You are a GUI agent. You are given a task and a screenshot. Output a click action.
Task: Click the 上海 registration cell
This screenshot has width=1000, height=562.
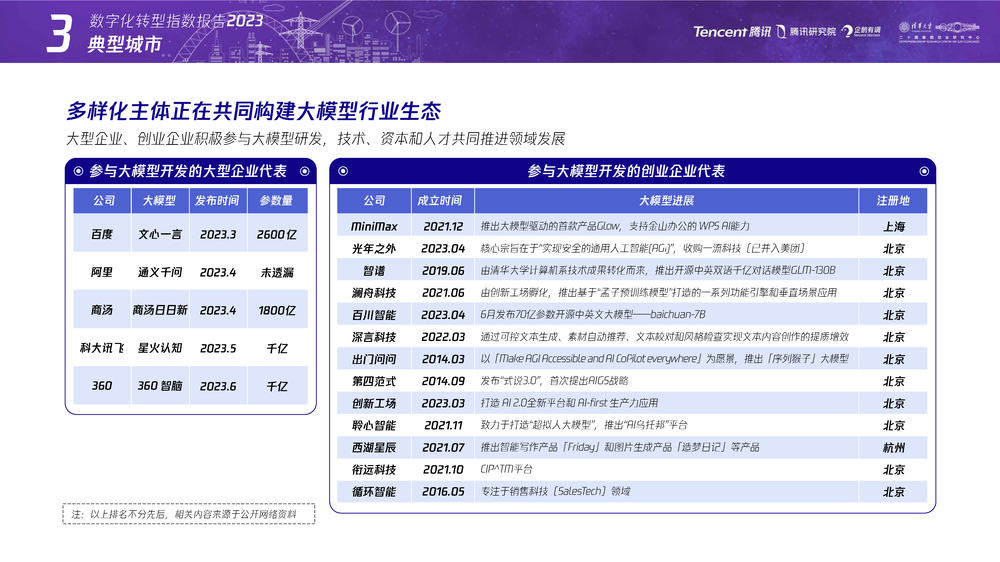click(x=893, y=226)
